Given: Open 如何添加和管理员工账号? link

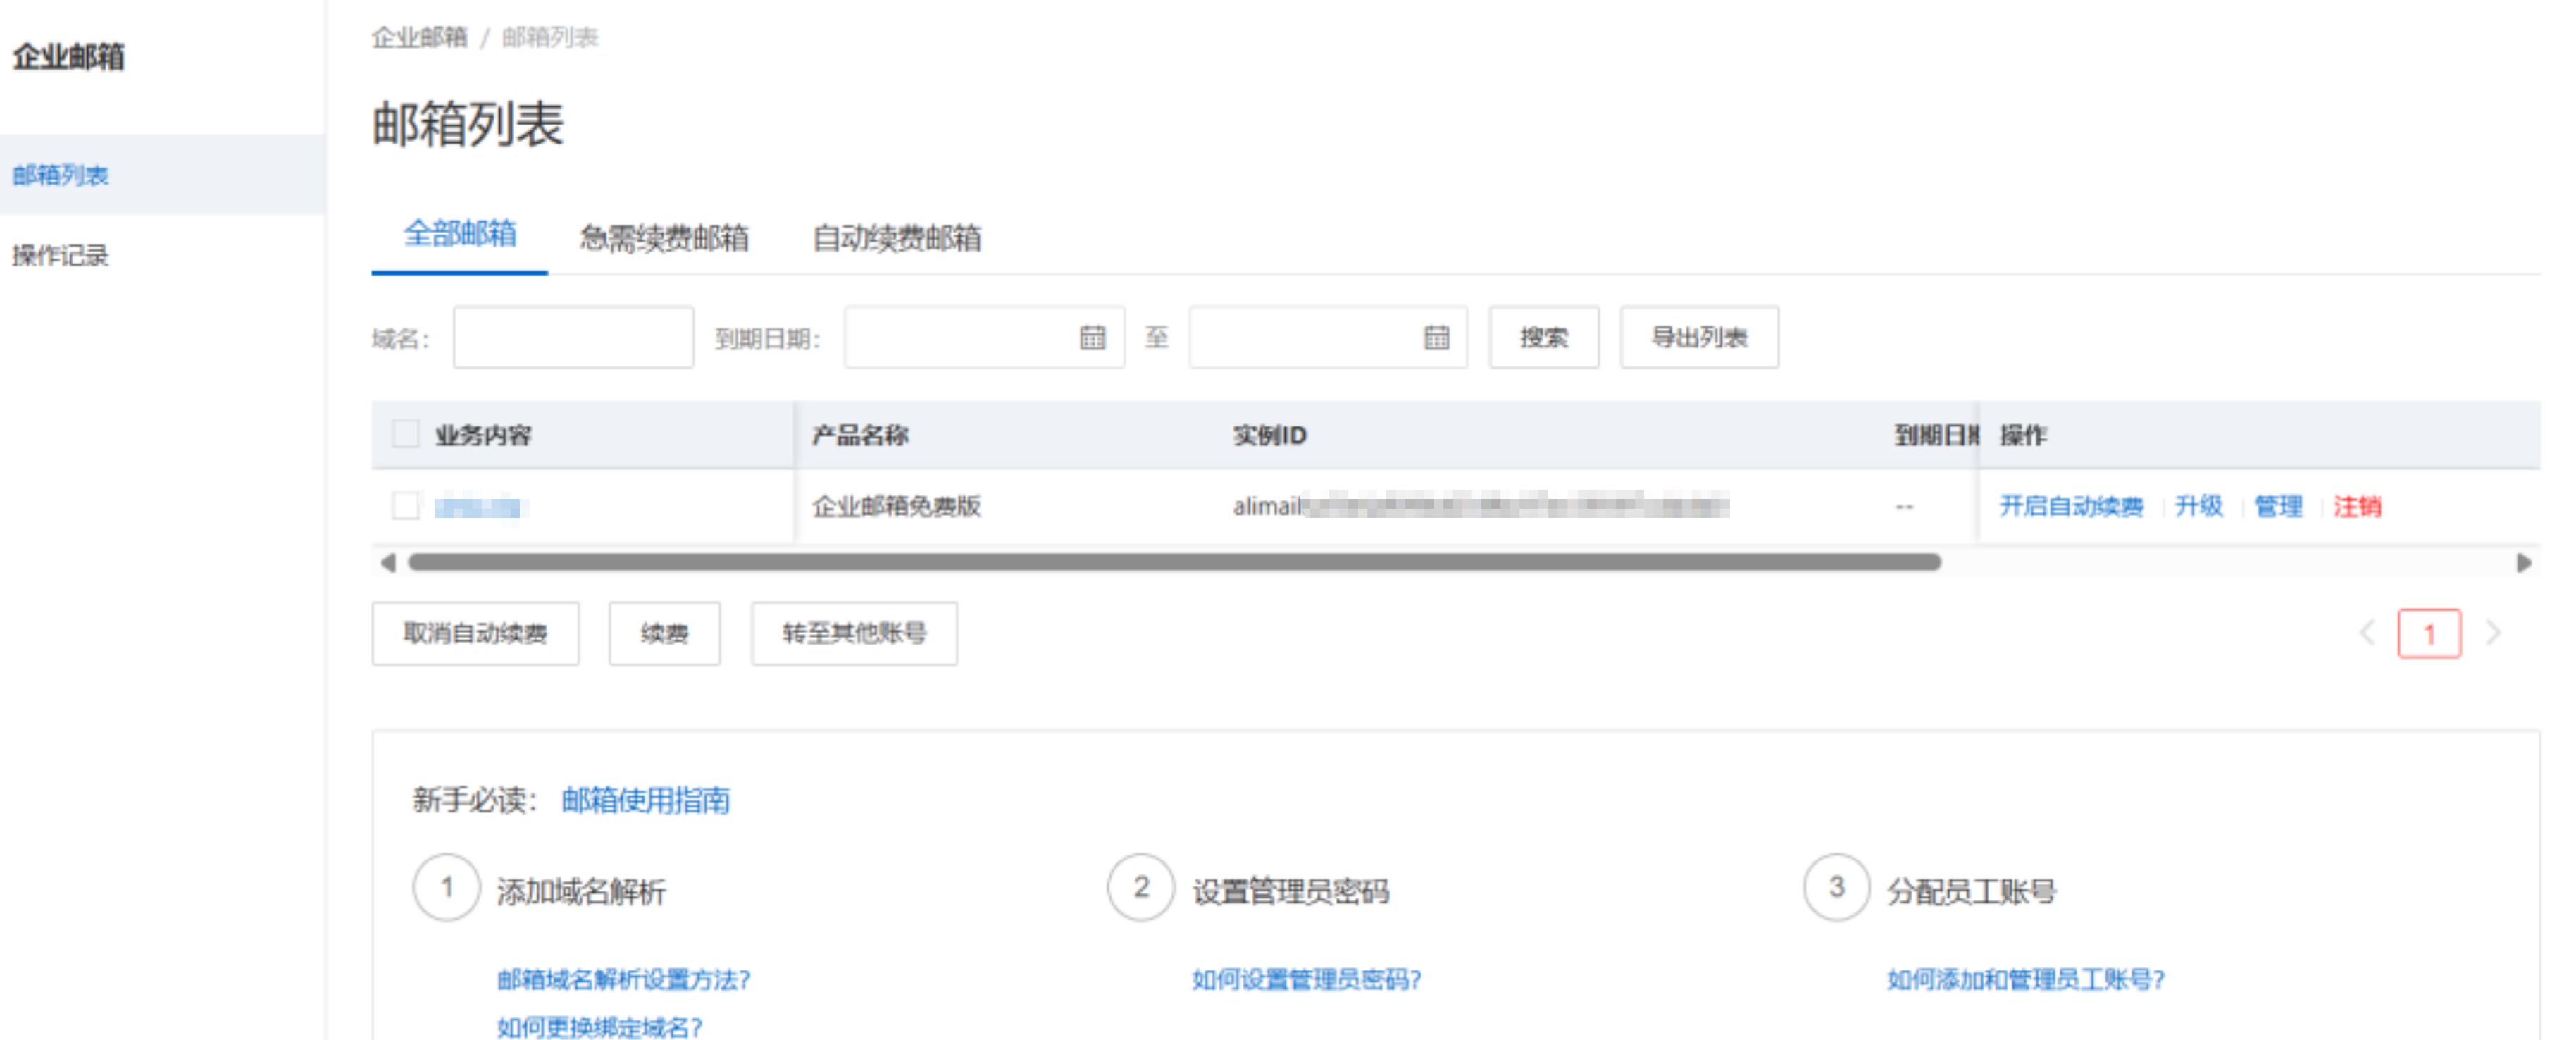Looking at the screenshot, I should pyautogui.click(x=2025, y=979).
